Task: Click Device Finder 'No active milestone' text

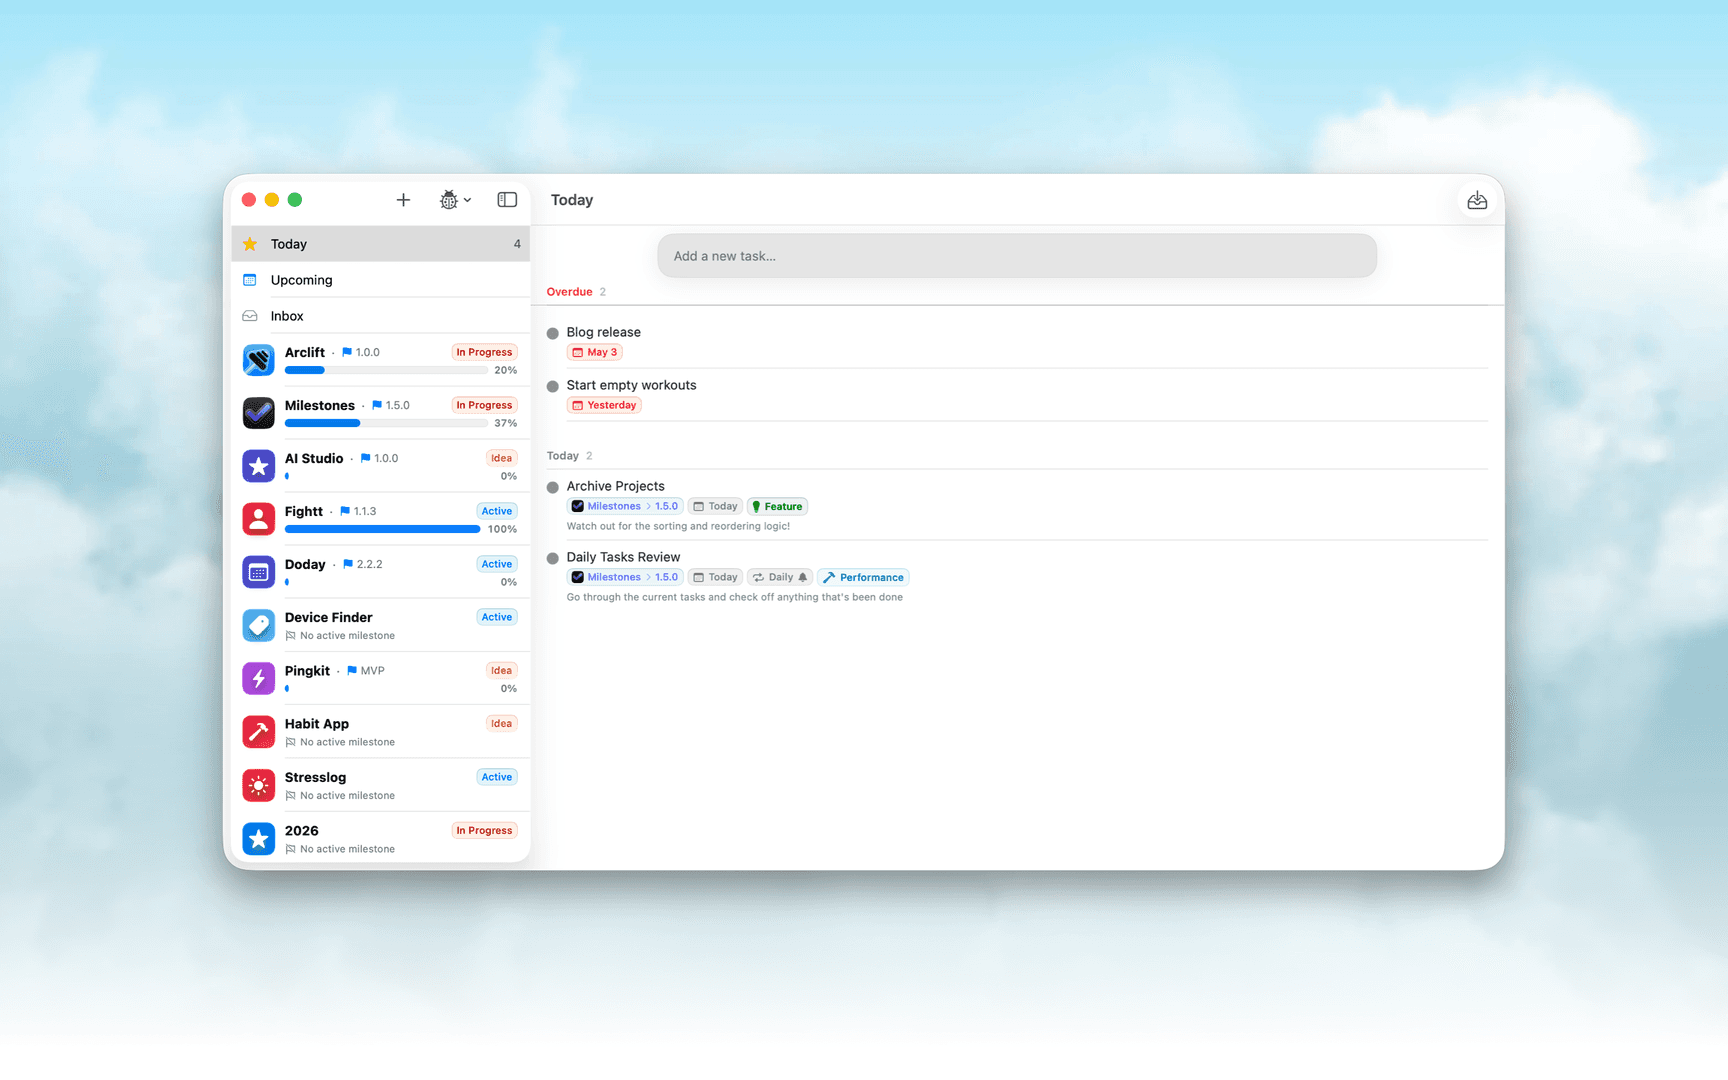Action: click(348, 636)
